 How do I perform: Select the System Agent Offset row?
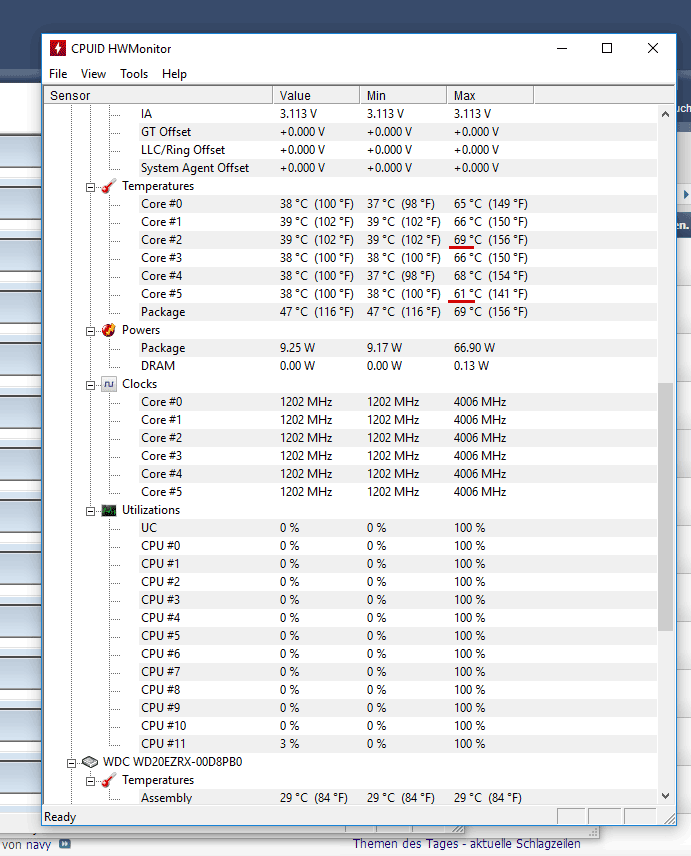(398, 168)
